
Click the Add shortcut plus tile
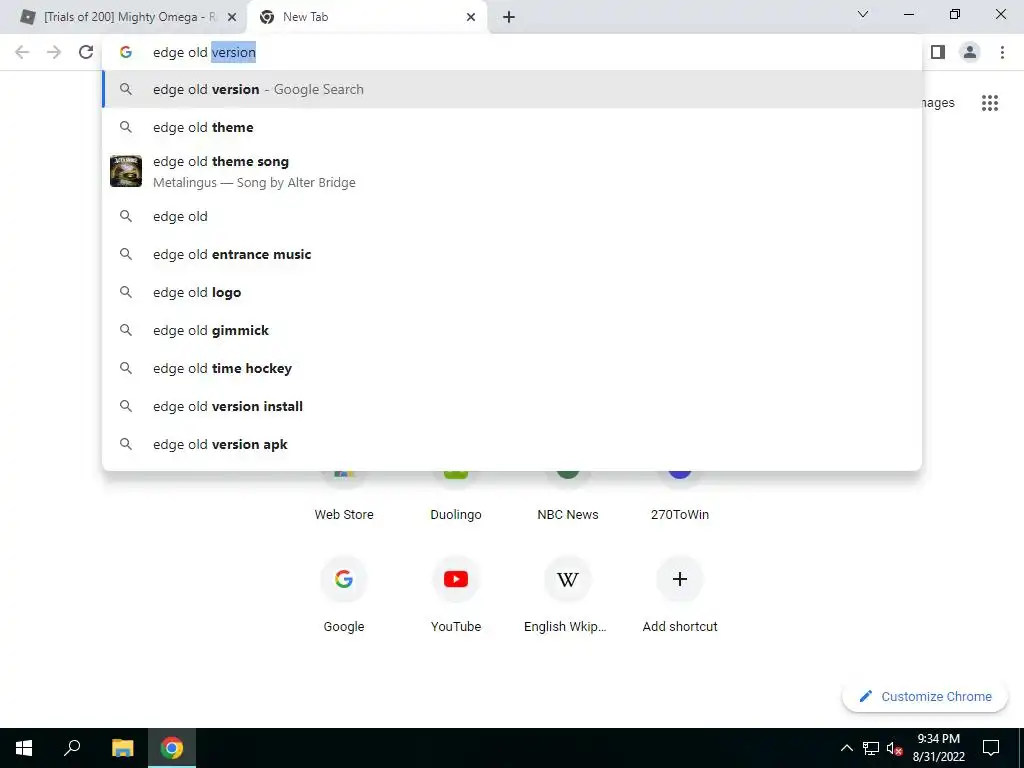(x=680, y=593)
